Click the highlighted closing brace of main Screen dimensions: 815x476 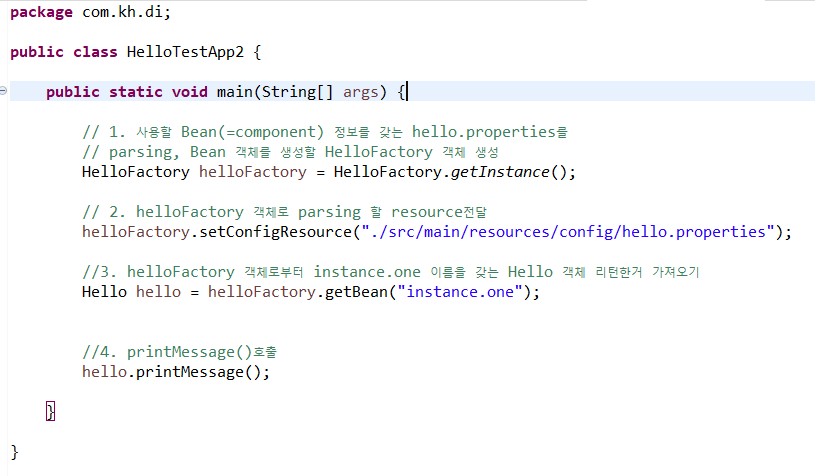pos(50,412)
